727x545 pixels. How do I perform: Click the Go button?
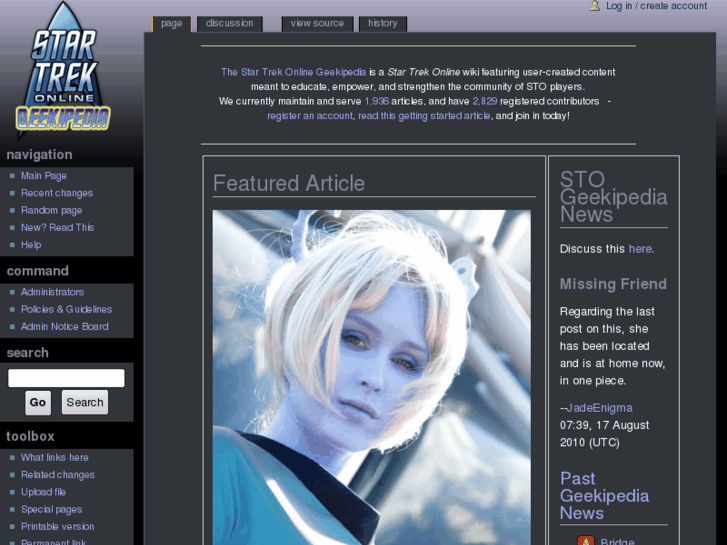click(x=38, y=403)
